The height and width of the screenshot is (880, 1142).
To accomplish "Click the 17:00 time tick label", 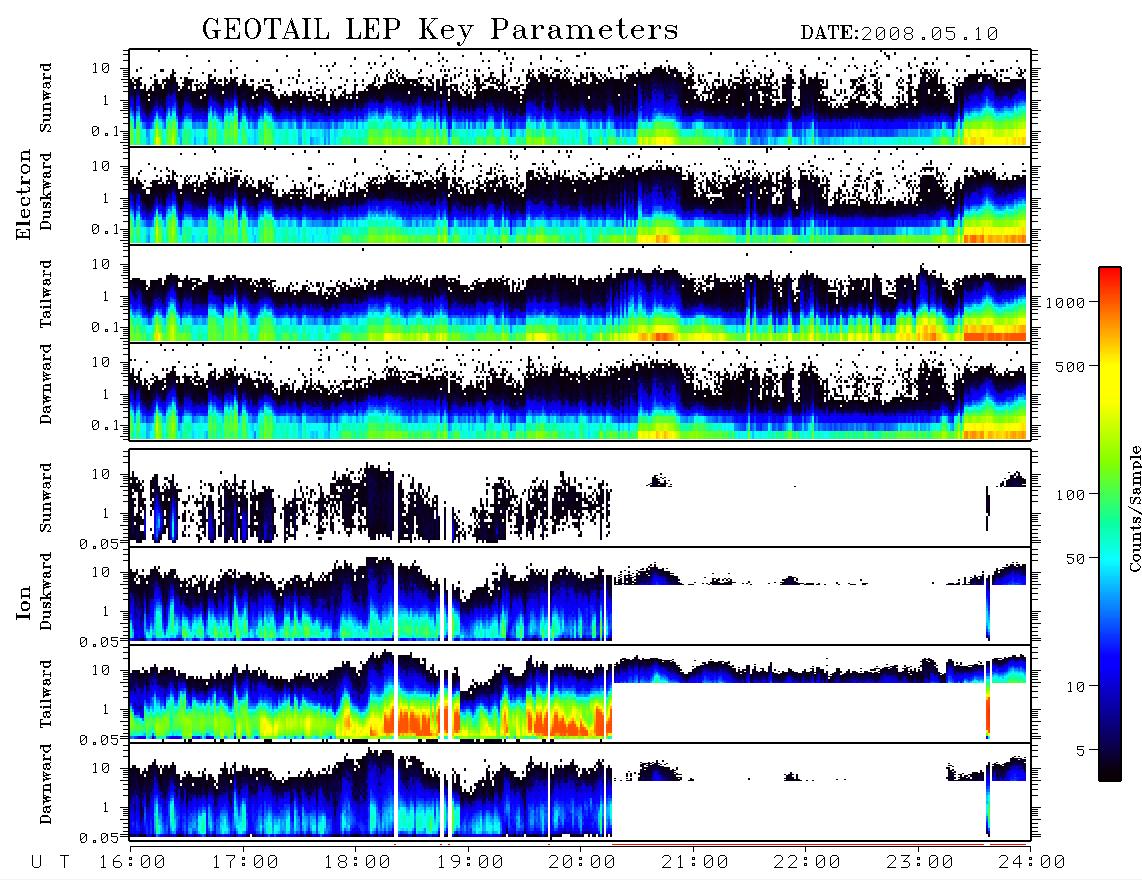I will pyautogui.click(x=245, y=862).
